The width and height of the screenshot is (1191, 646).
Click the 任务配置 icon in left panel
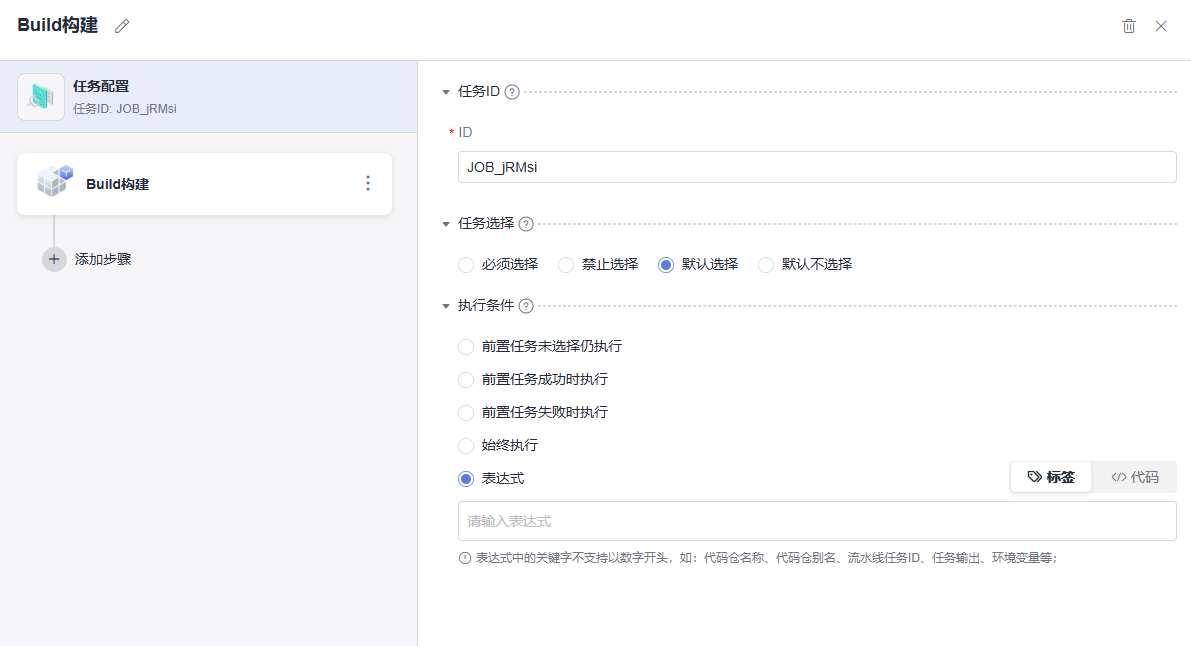41,97
